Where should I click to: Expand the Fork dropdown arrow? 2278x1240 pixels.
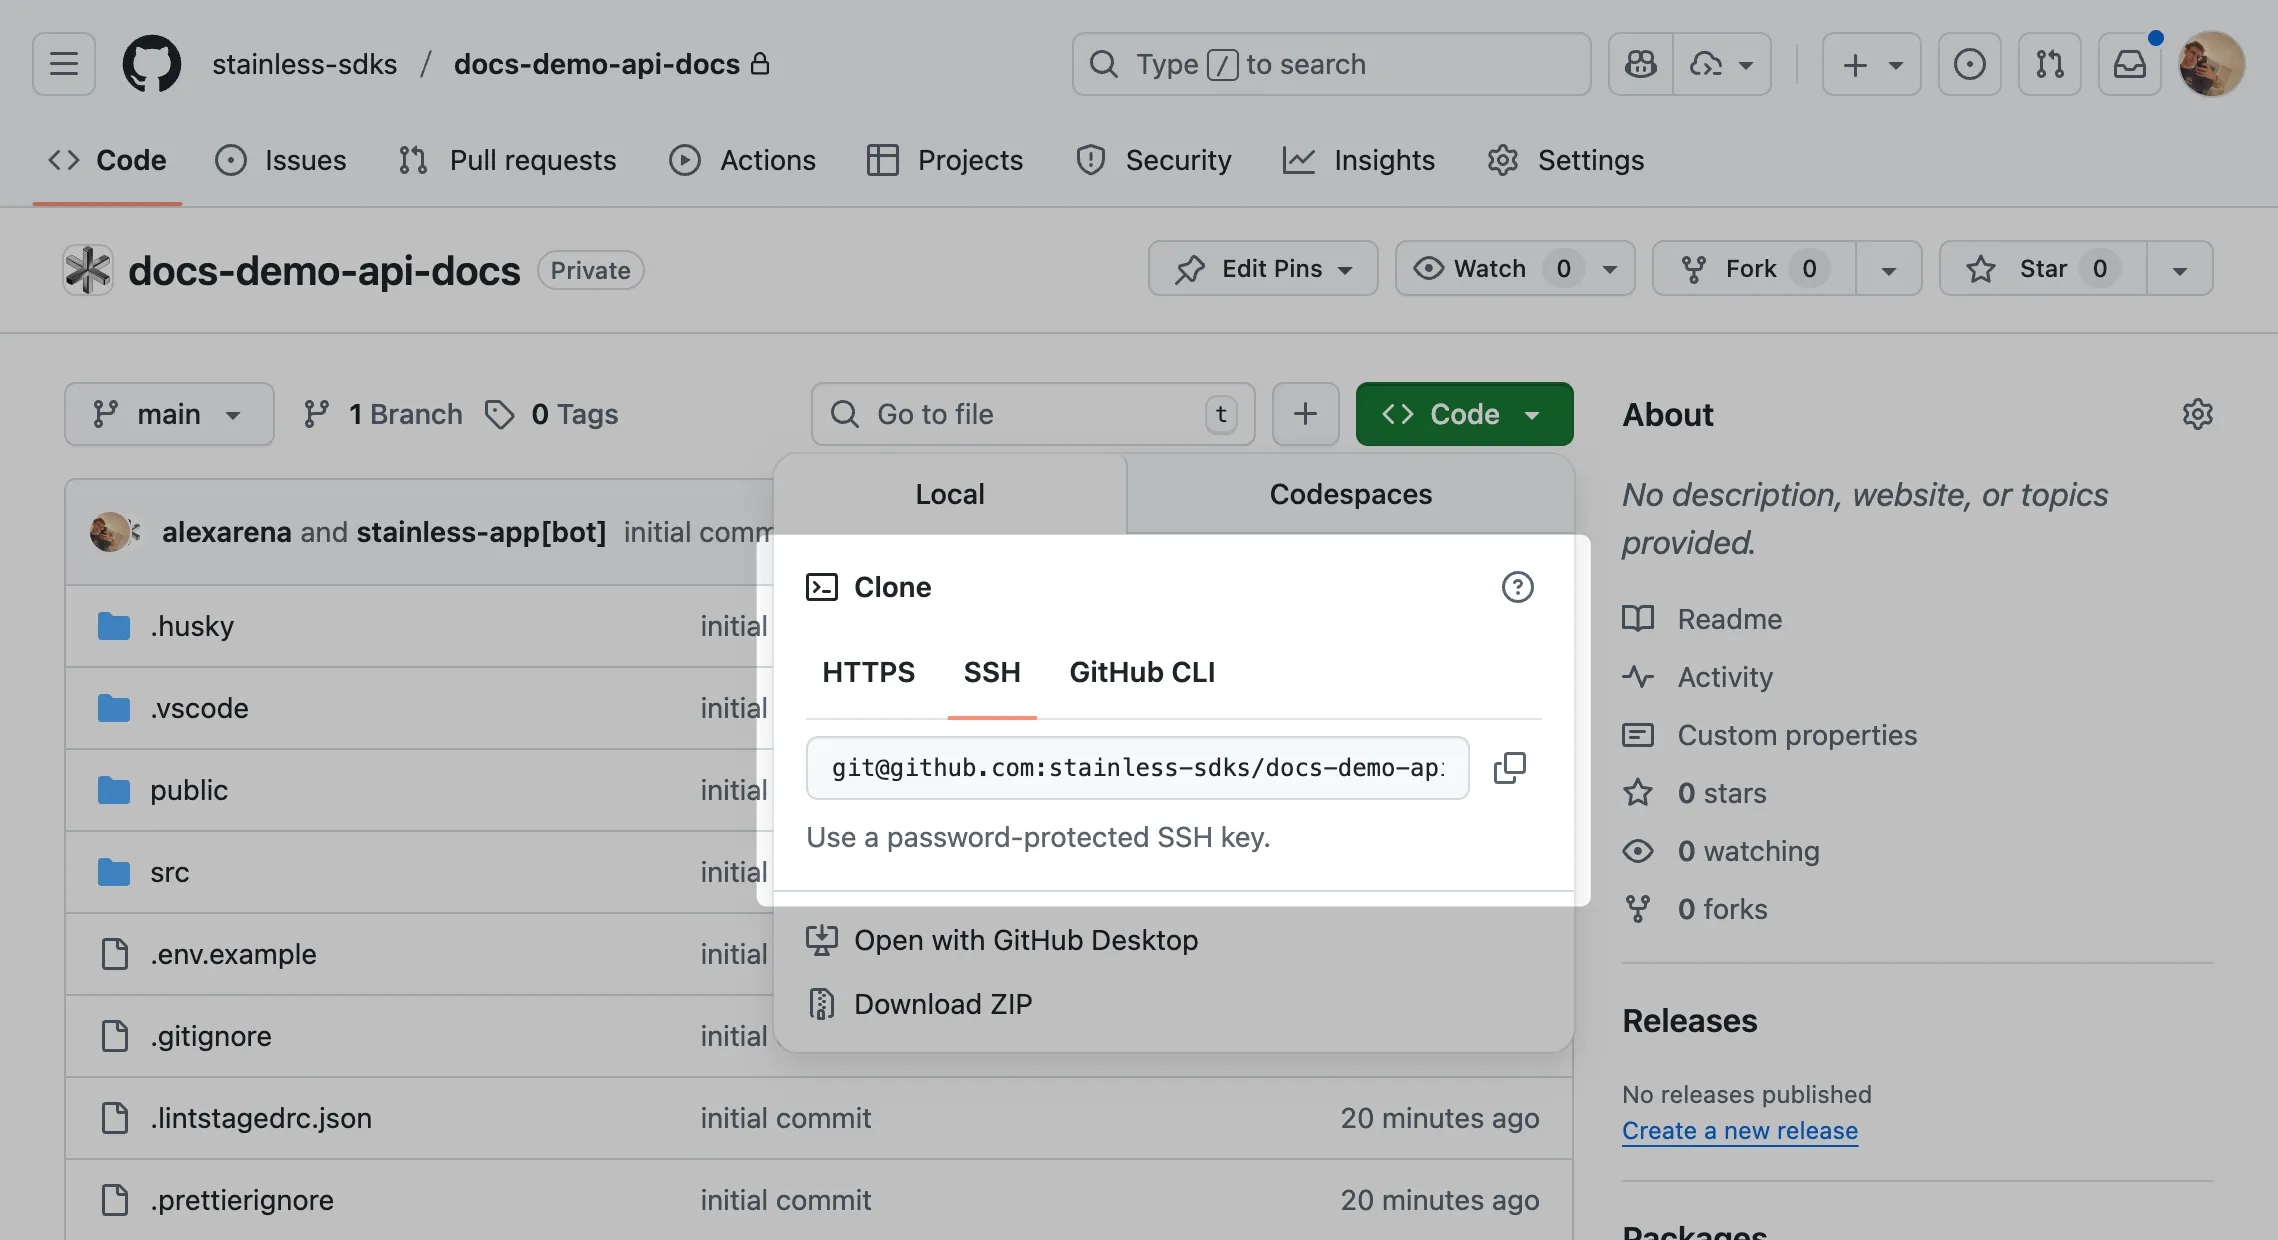click(1889, 268)
